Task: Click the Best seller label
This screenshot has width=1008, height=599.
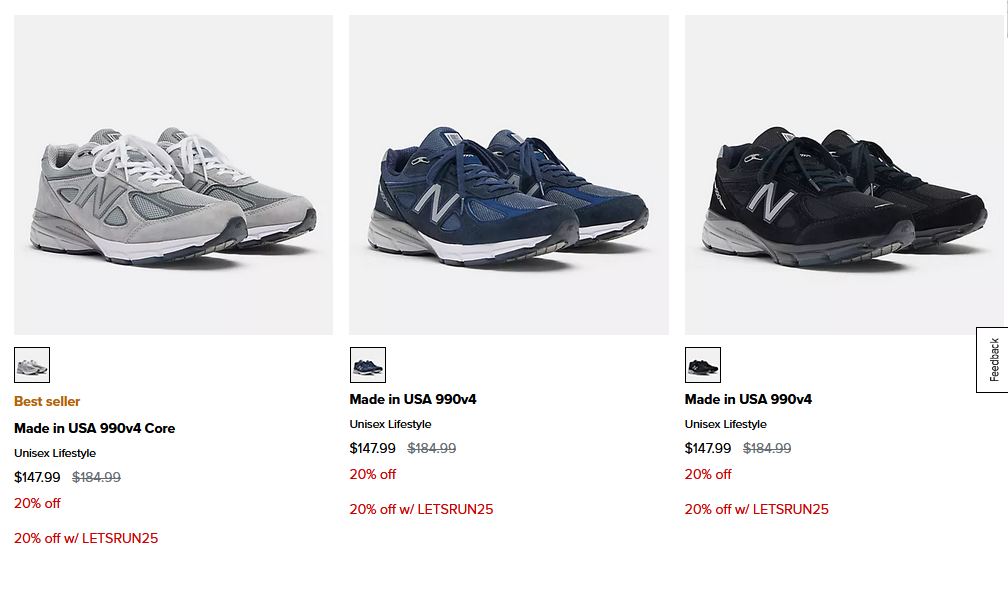Action: [x=47, y=401]
